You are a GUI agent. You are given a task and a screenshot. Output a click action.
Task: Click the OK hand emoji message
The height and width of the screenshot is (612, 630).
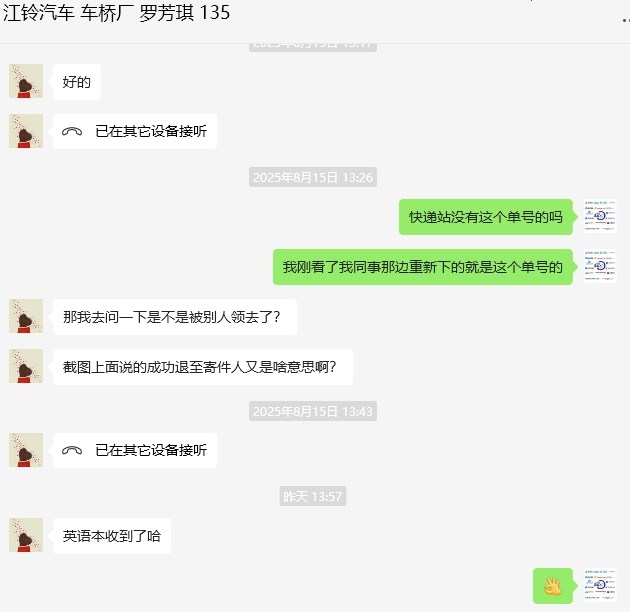pos(553,586)
